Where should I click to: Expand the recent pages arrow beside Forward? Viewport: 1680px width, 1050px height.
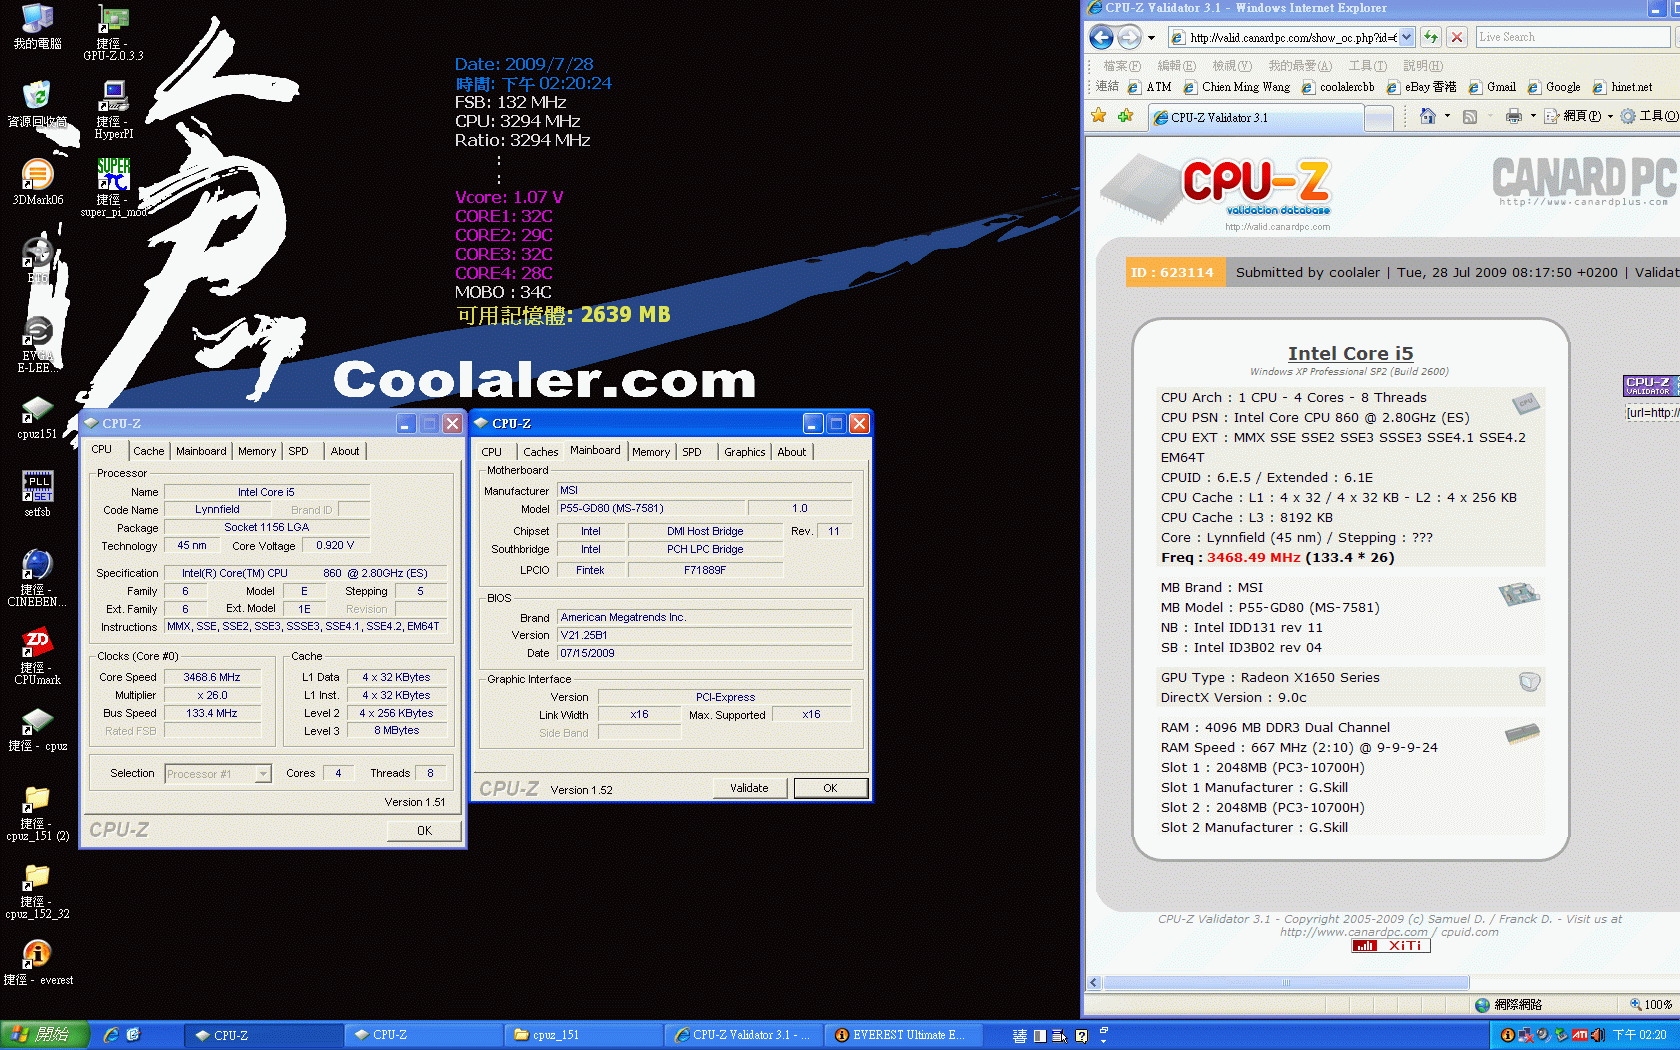[x=1151, y=38]
